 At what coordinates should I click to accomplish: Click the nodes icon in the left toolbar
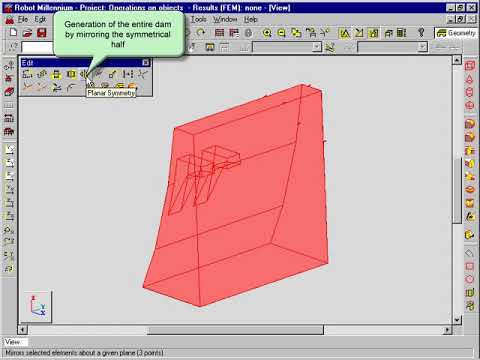[9, 66]
